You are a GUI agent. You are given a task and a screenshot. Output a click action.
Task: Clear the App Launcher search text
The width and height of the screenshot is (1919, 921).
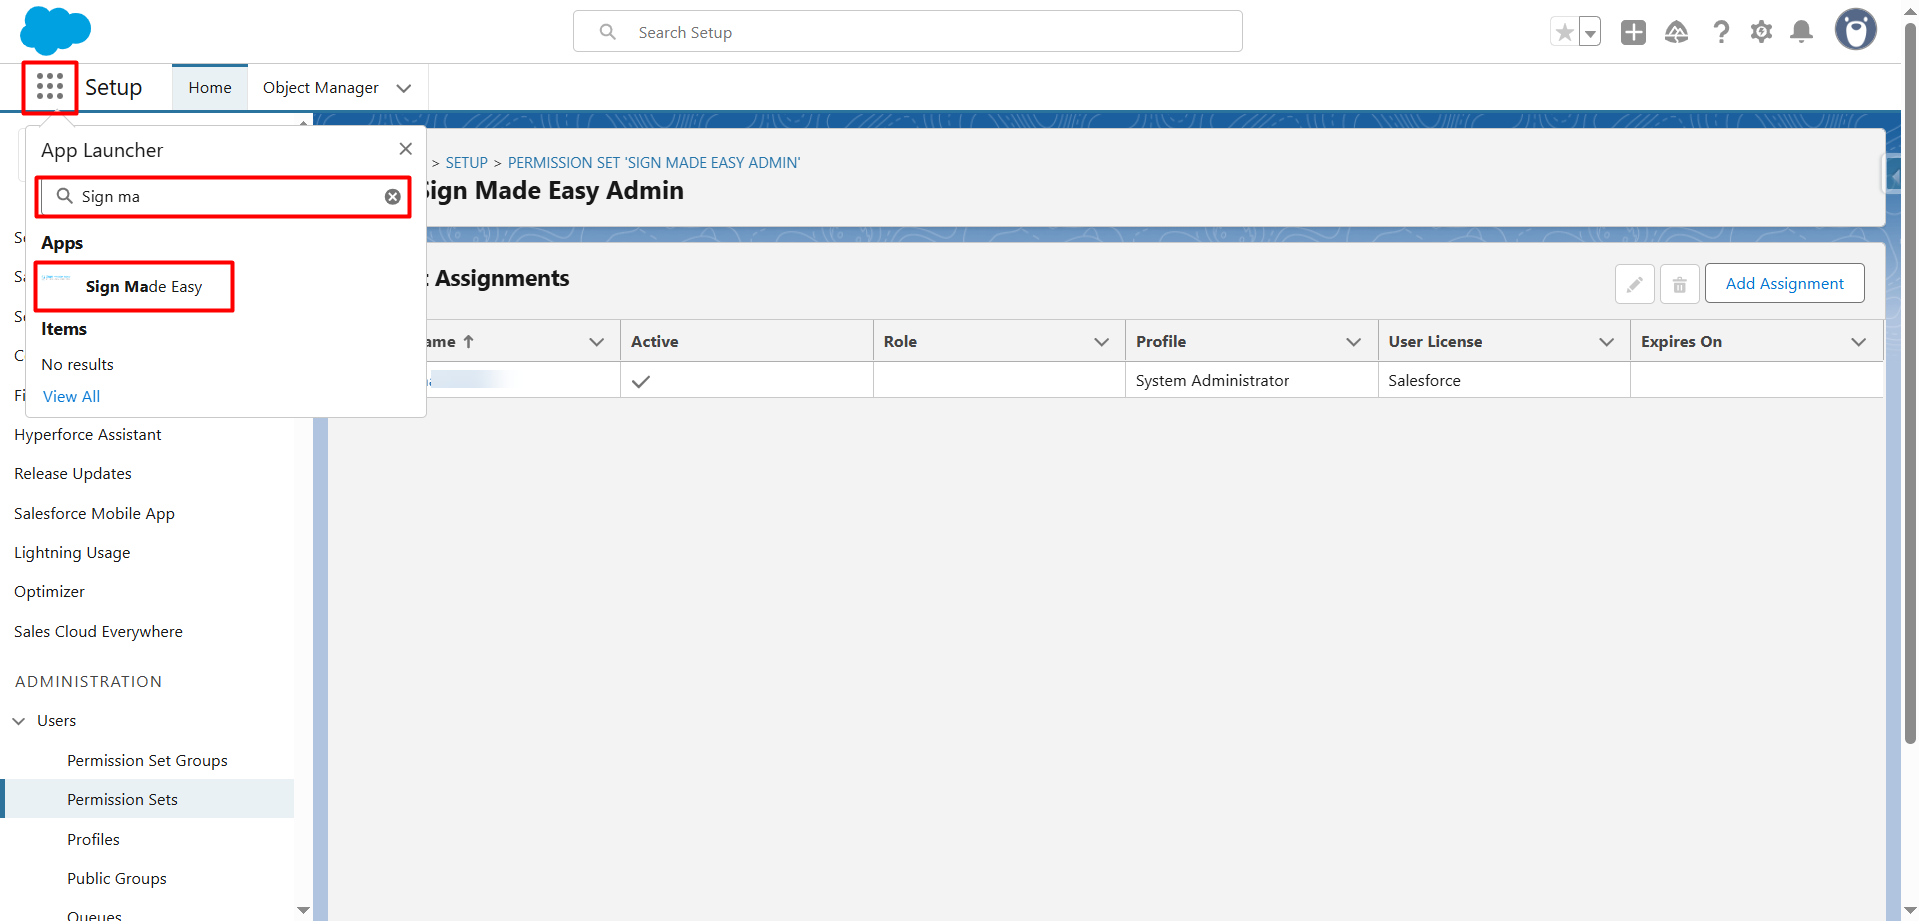pyautogui.click(x=393, y=197)
